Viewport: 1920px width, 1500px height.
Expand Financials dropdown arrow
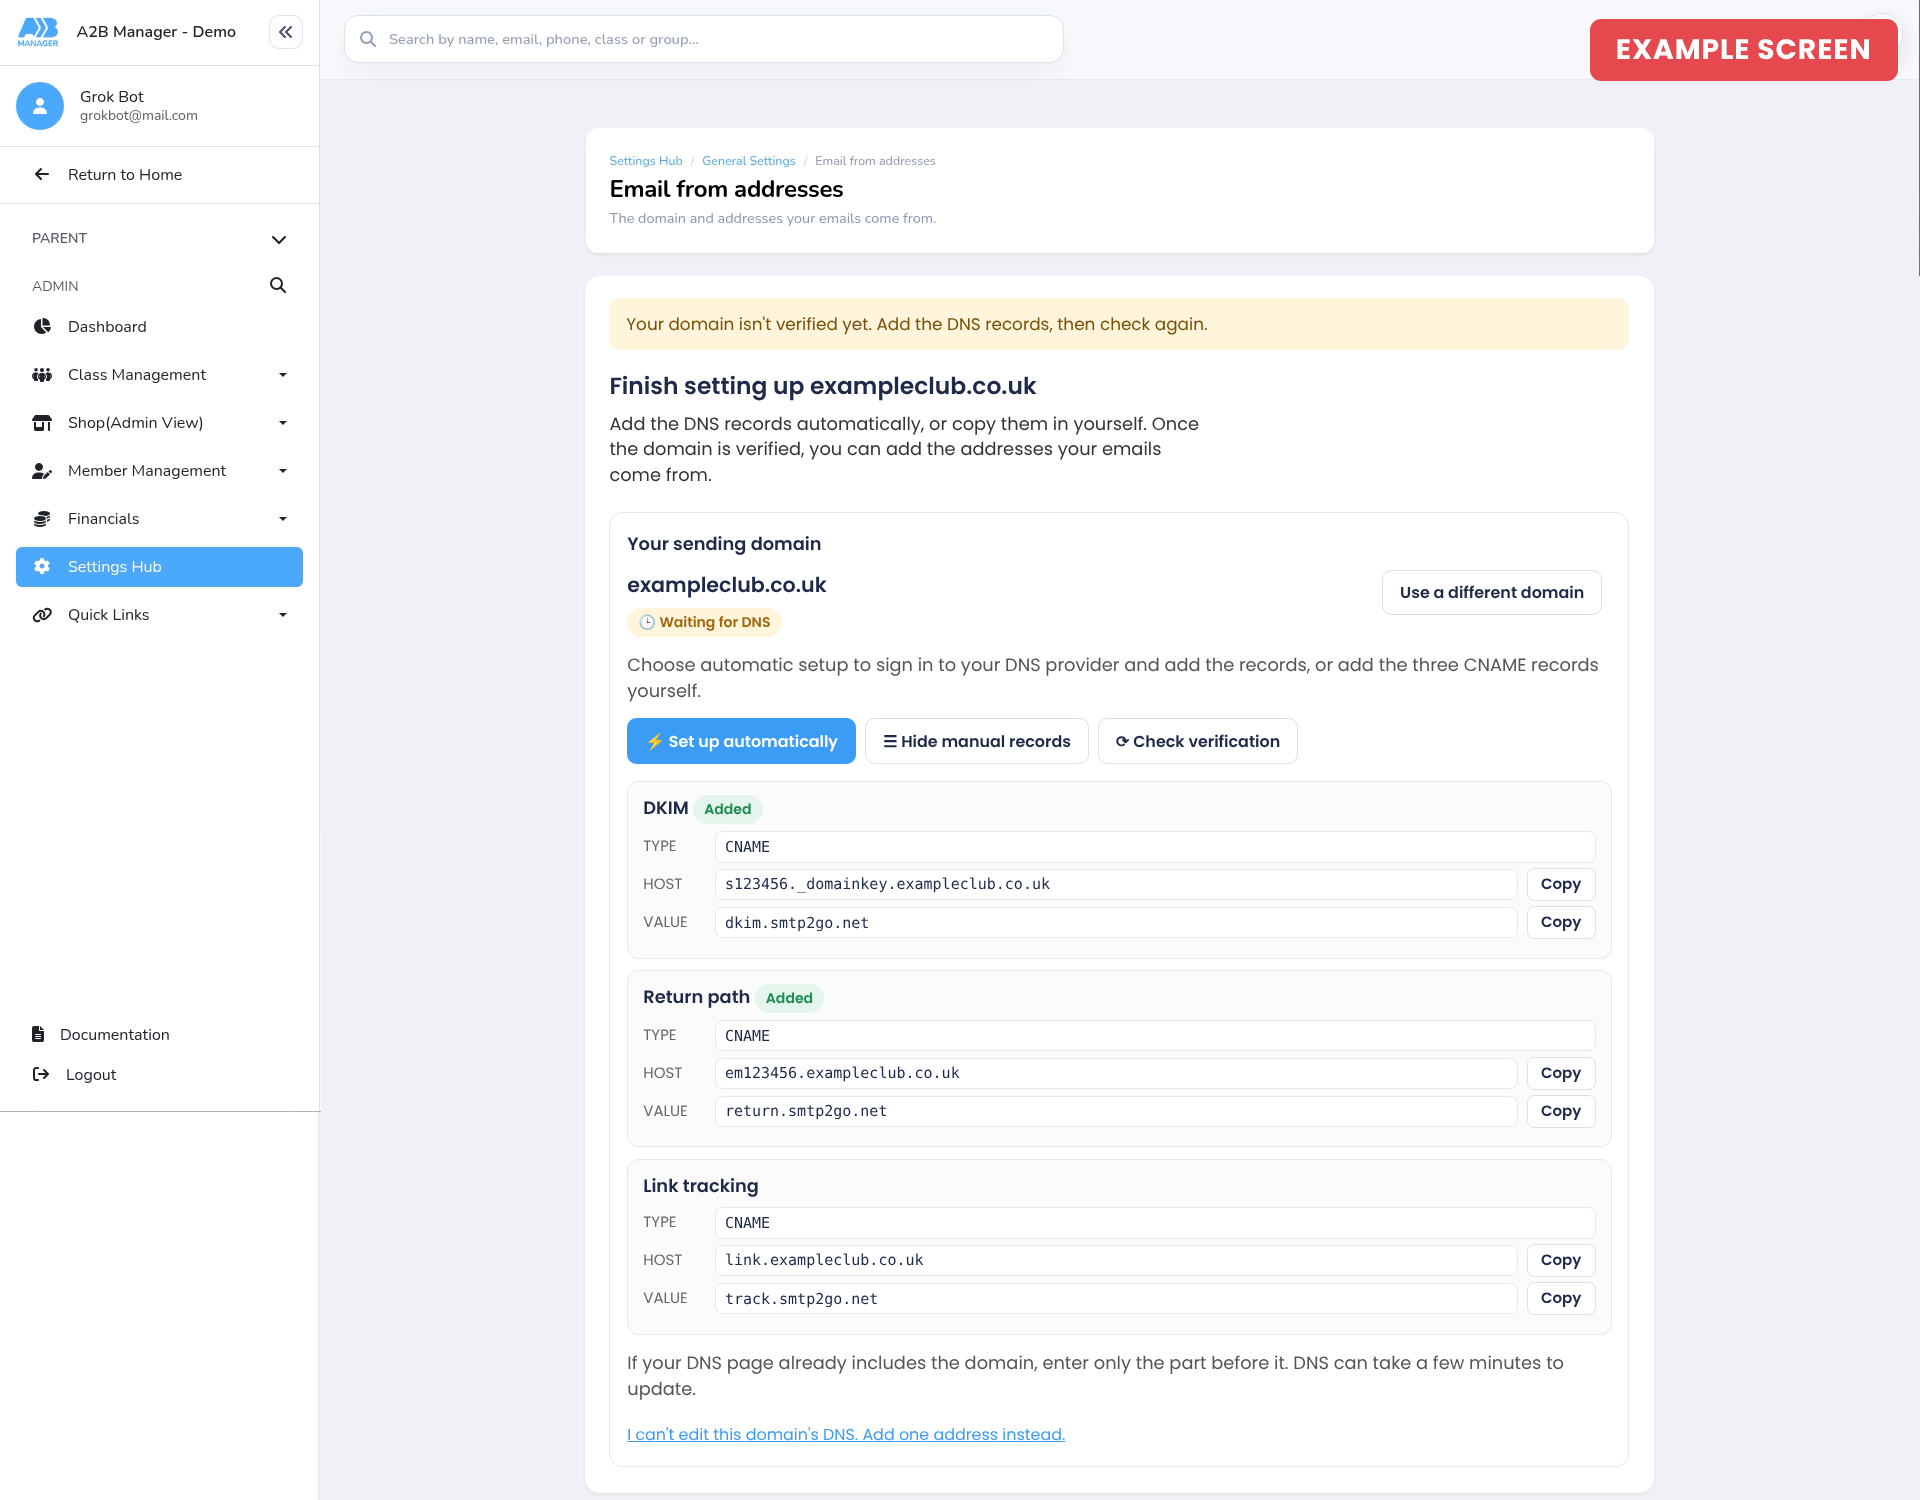pyautogui.click(x=283, y=519)
